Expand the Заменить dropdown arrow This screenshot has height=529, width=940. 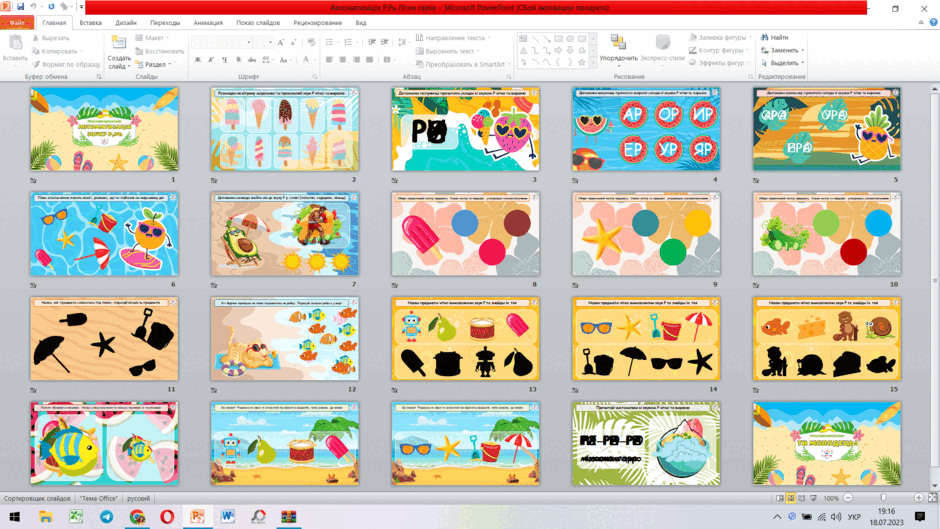pyautogui.click(x=803, y=50)
